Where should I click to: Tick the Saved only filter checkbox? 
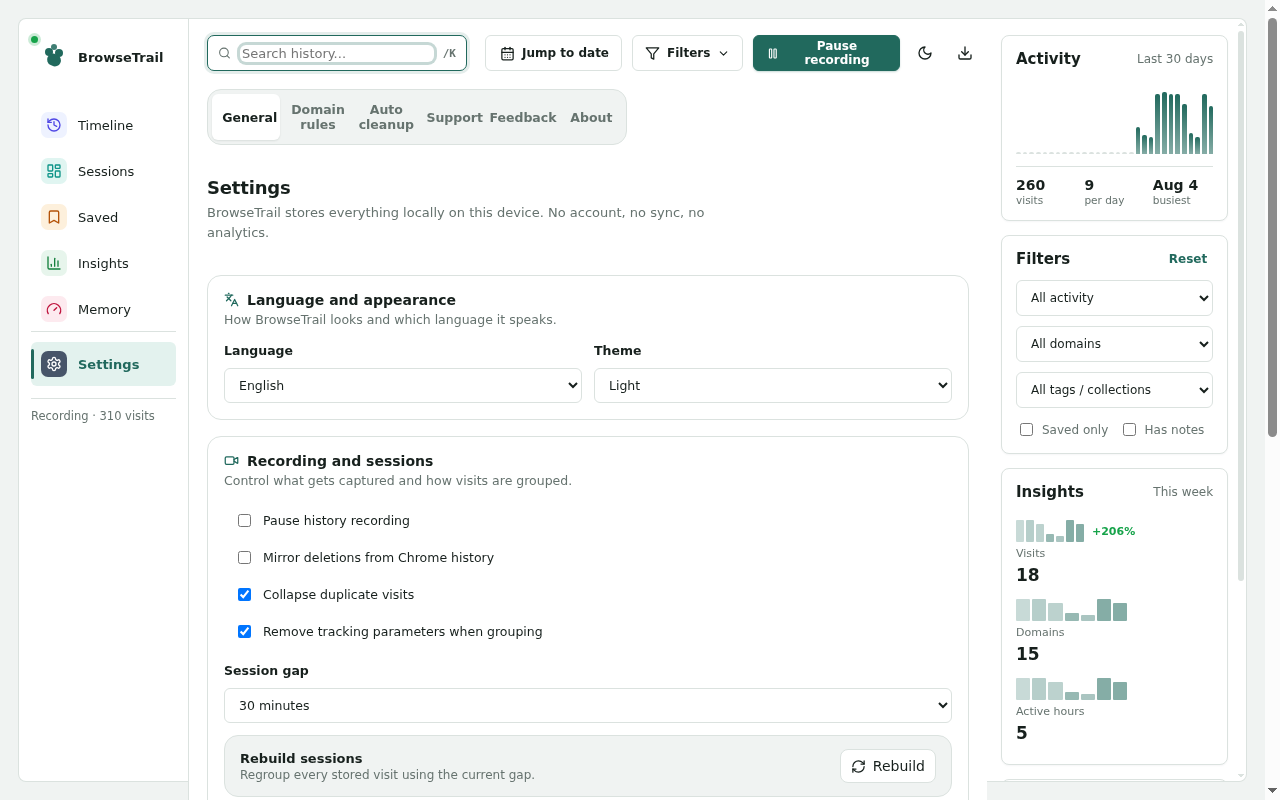1026,429
